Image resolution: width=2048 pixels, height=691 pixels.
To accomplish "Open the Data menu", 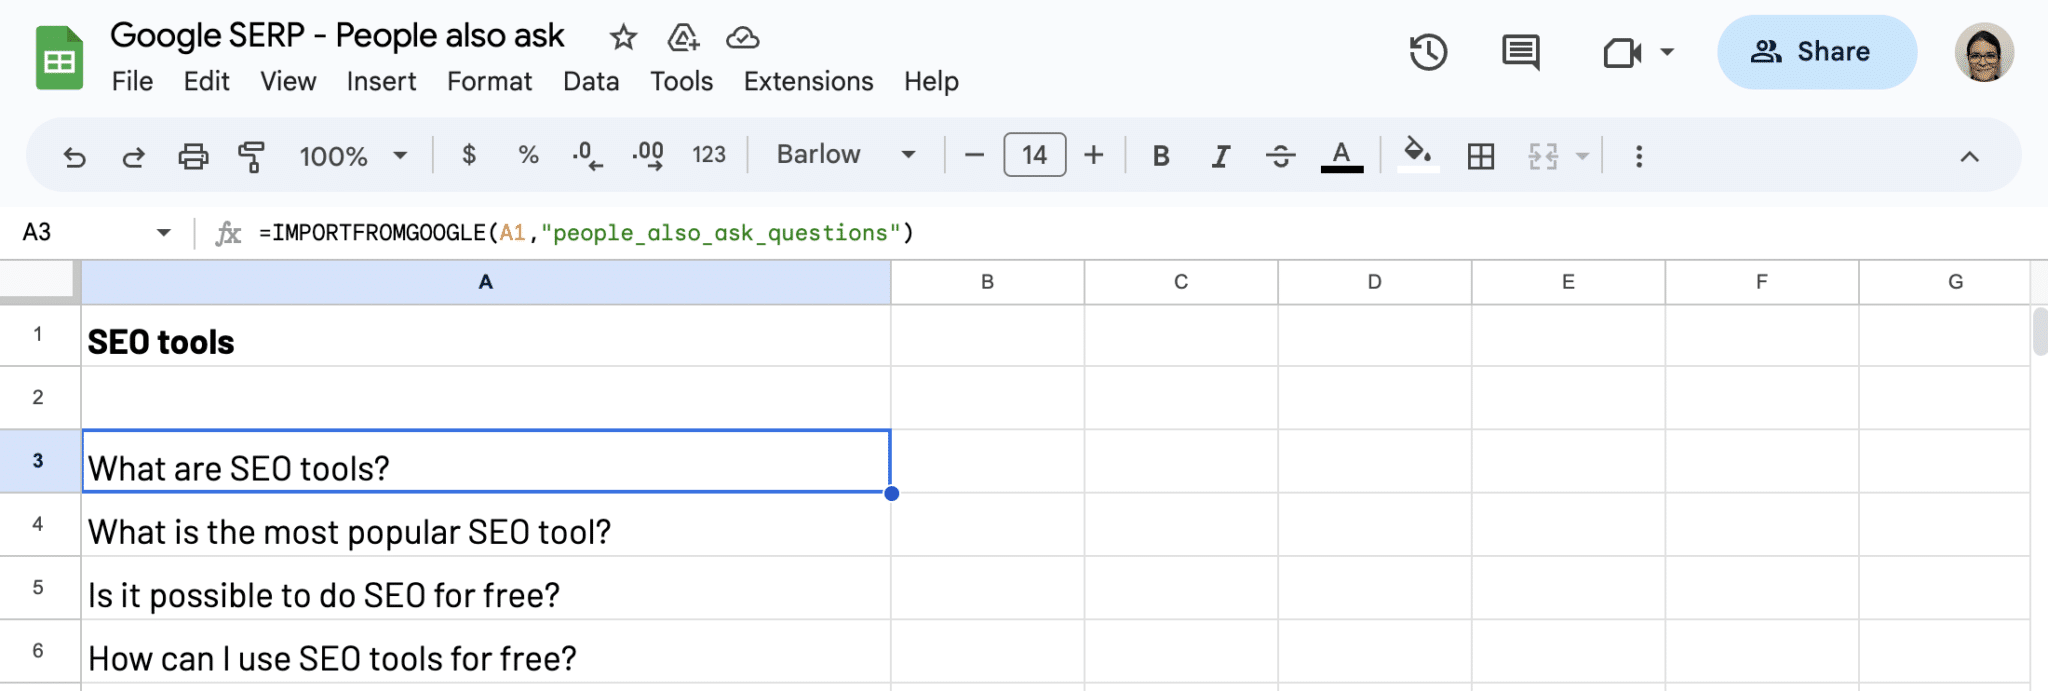I will (x=591, y=81).
